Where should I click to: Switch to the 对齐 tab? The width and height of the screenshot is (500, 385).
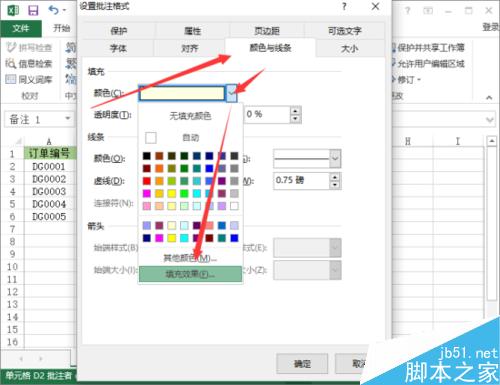[190, 49]
